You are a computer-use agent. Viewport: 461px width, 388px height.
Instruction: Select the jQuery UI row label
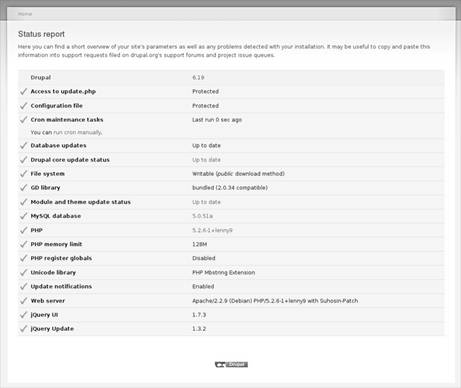(x=44, y=315)
